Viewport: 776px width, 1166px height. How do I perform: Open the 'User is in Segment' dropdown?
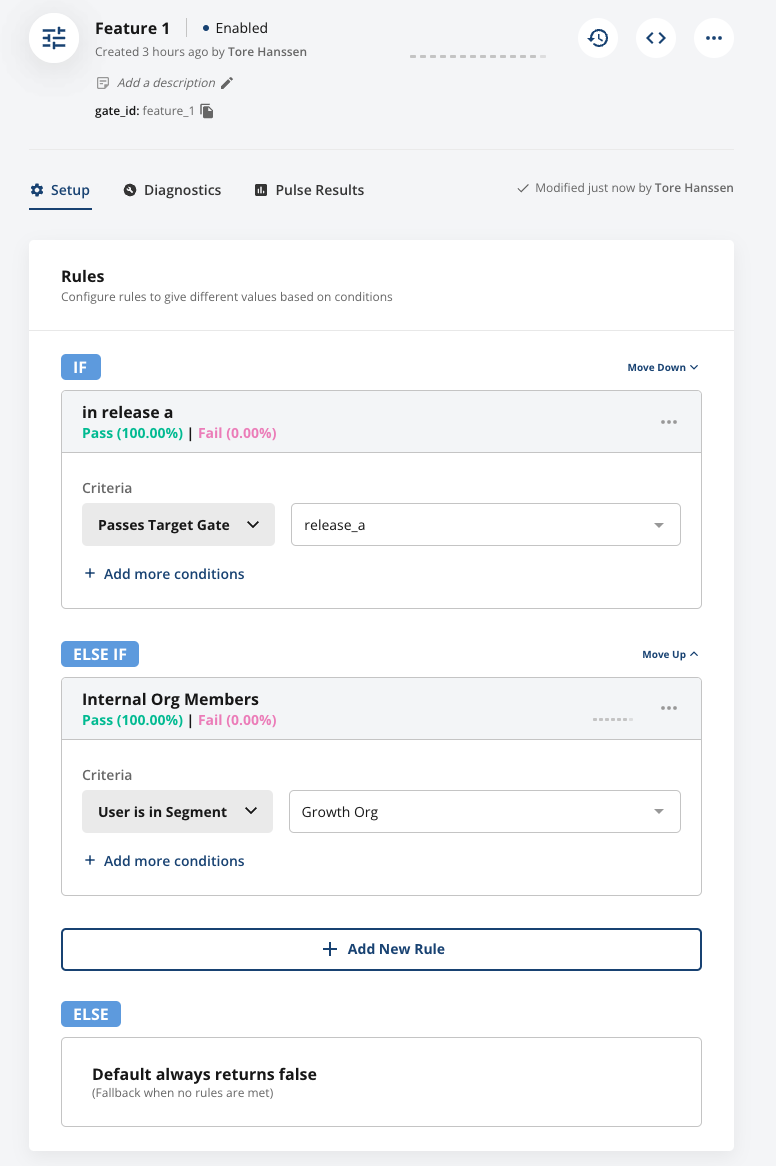tap(177, 811)
